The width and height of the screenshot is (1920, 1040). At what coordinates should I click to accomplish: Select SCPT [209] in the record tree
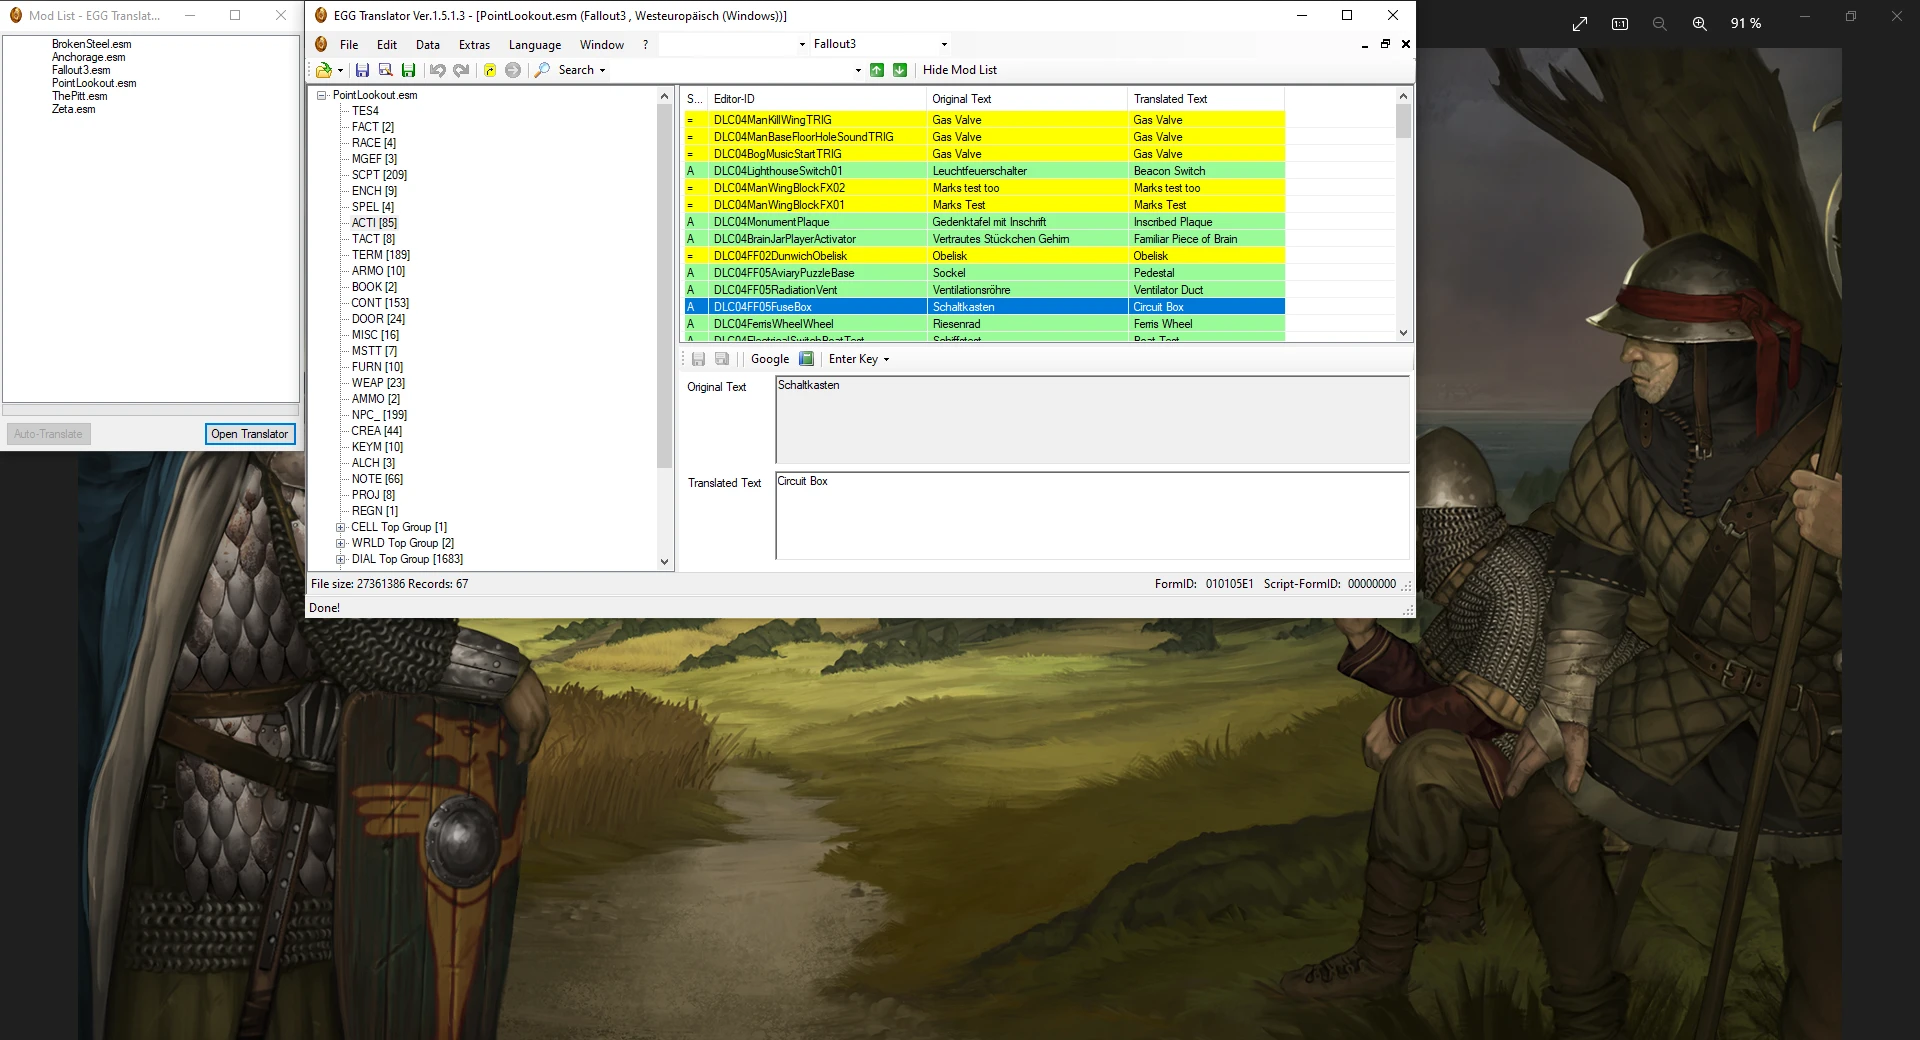pyautogui.click(x=379, y=175)
